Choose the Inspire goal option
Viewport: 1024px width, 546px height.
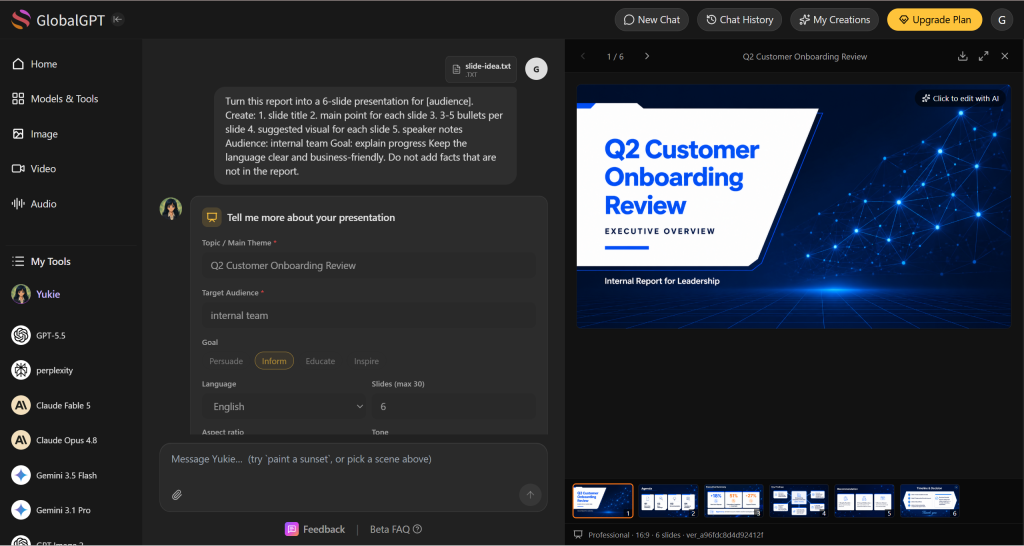tap(366, 361)
